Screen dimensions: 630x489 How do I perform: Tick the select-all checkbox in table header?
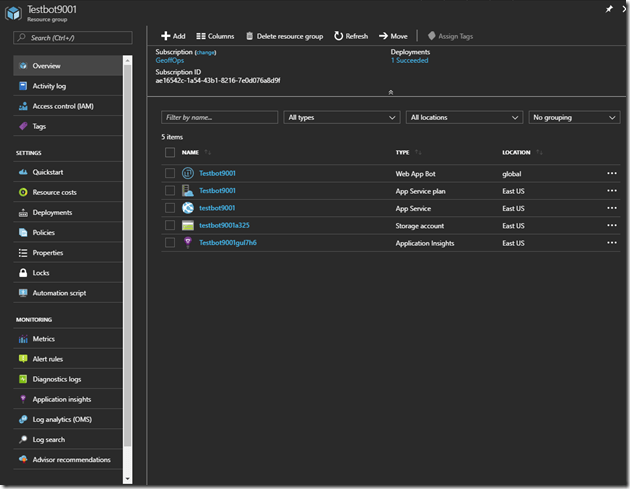[170, 152]
